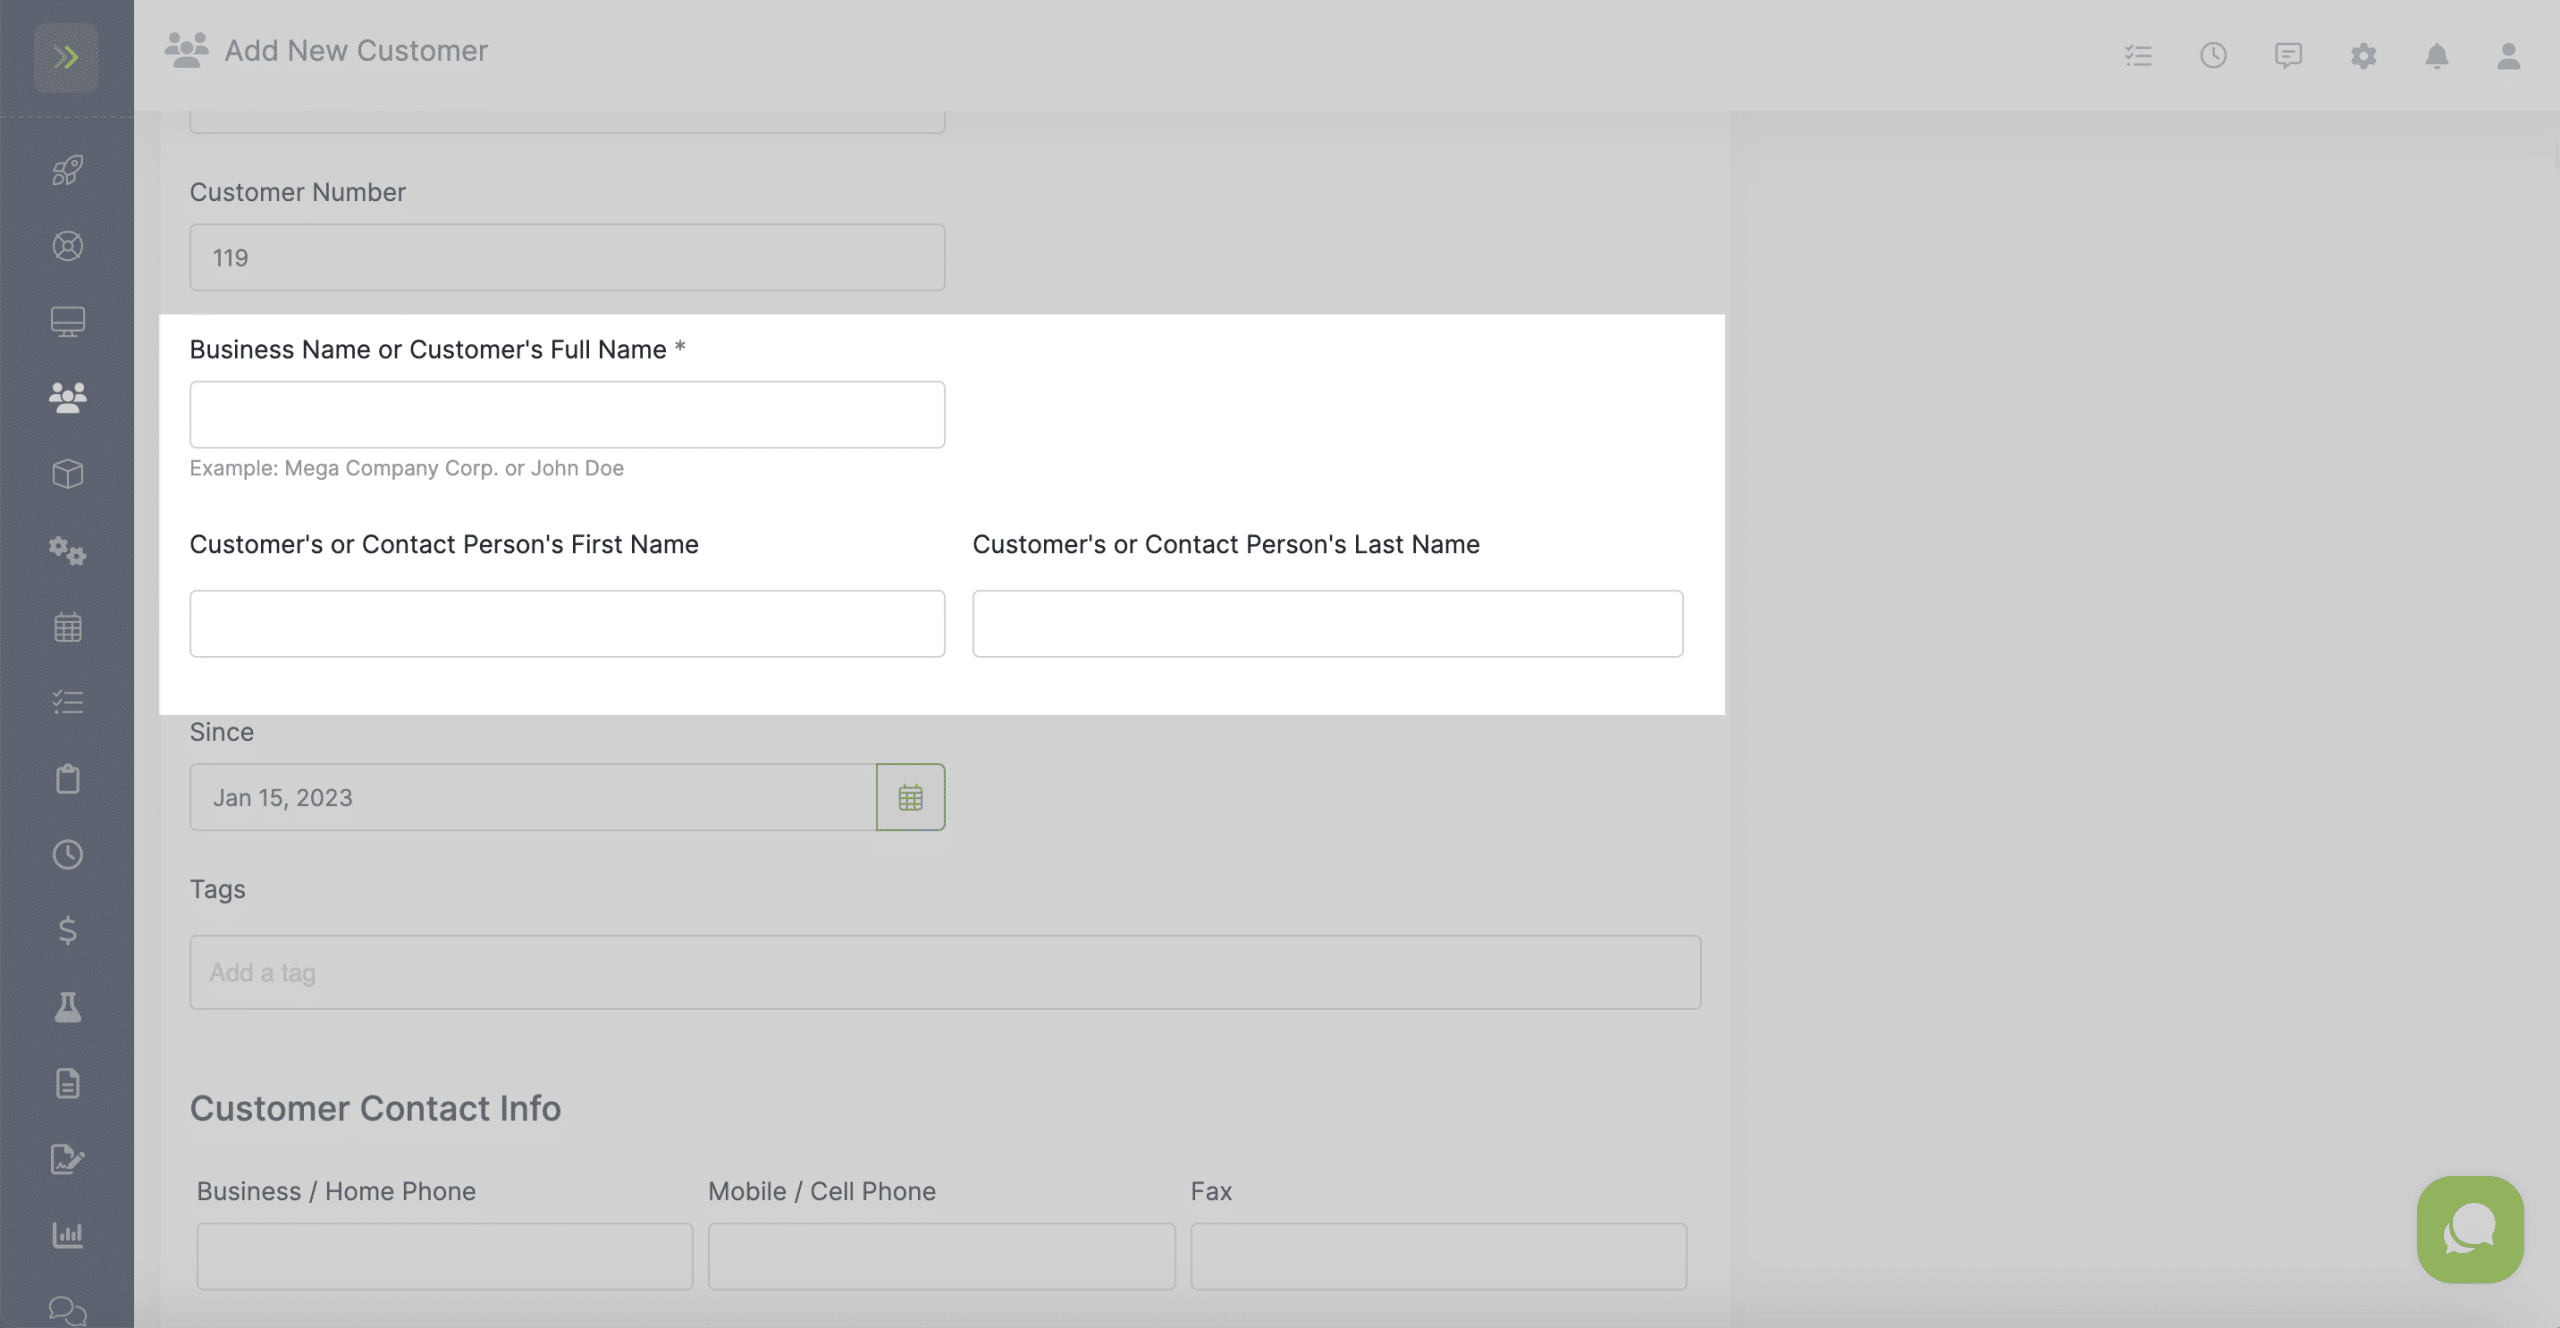The width and height of the screenshot is (2560, 1328).
Task: Open the document icon in sidebar
Action: pyautogui.click(x=67, y=1083)
